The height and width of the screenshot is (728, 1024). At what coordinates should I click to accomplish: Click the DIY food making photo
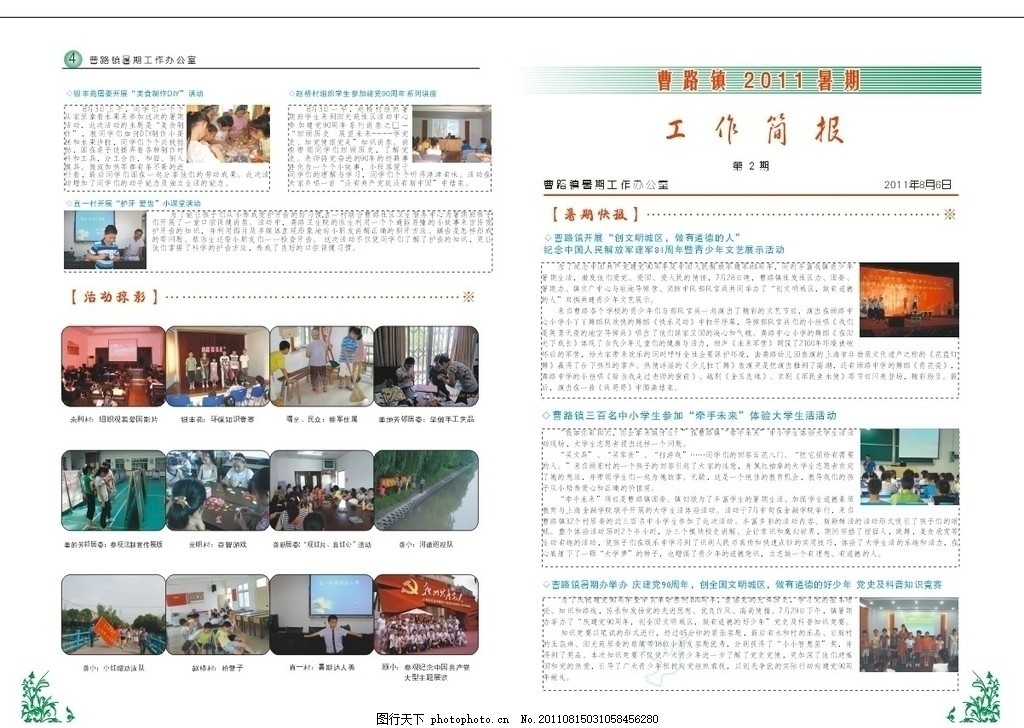coord(227,134)
